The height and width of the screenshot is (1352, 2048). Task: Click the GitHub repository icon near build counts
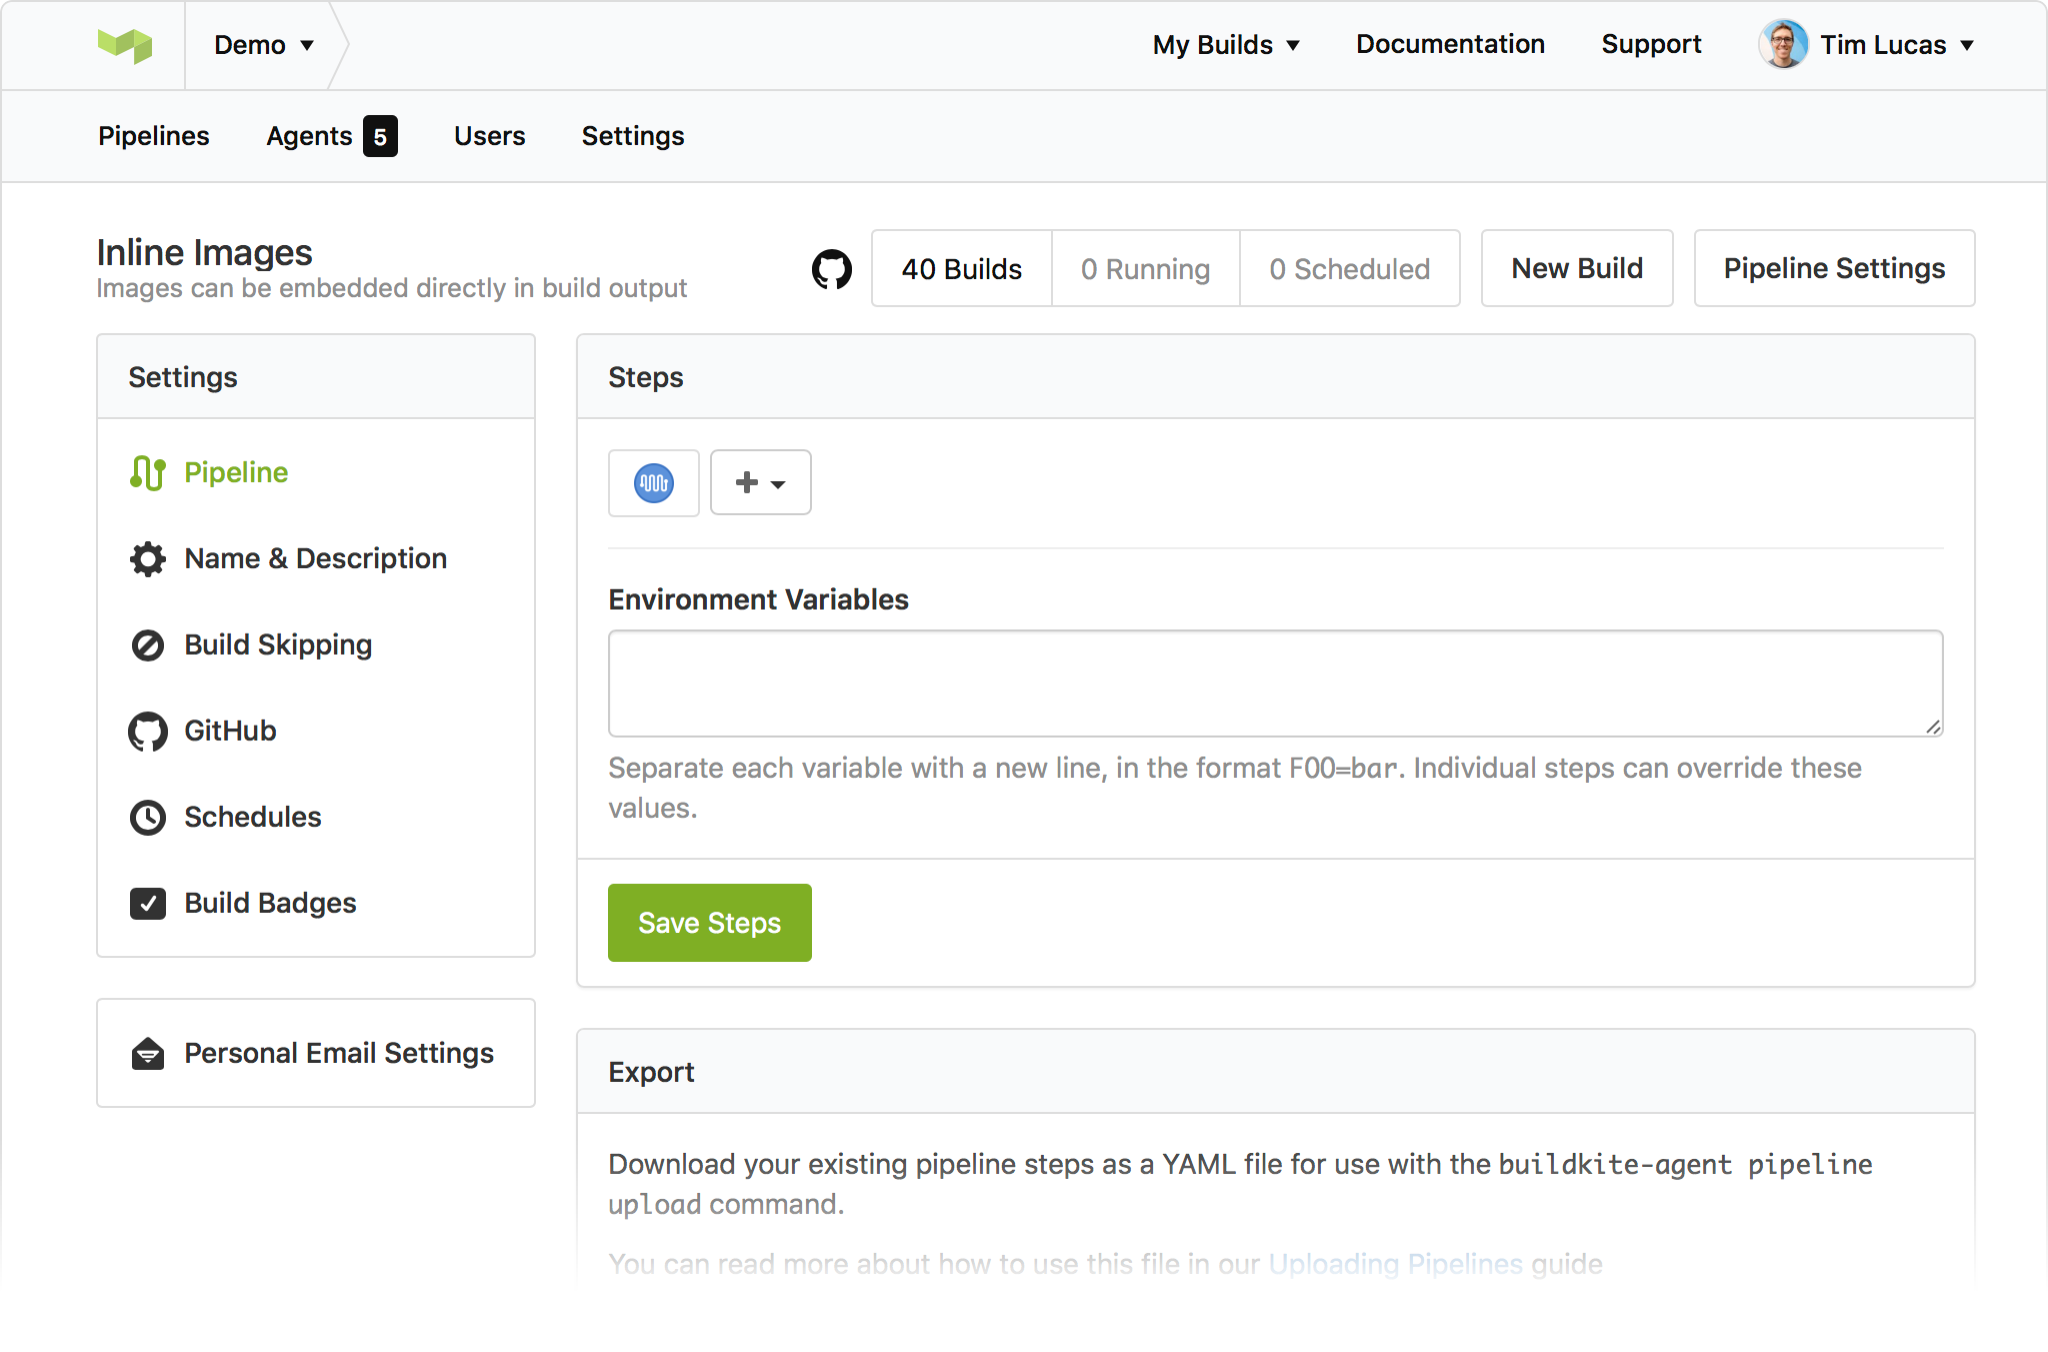(x=831, y=269)
